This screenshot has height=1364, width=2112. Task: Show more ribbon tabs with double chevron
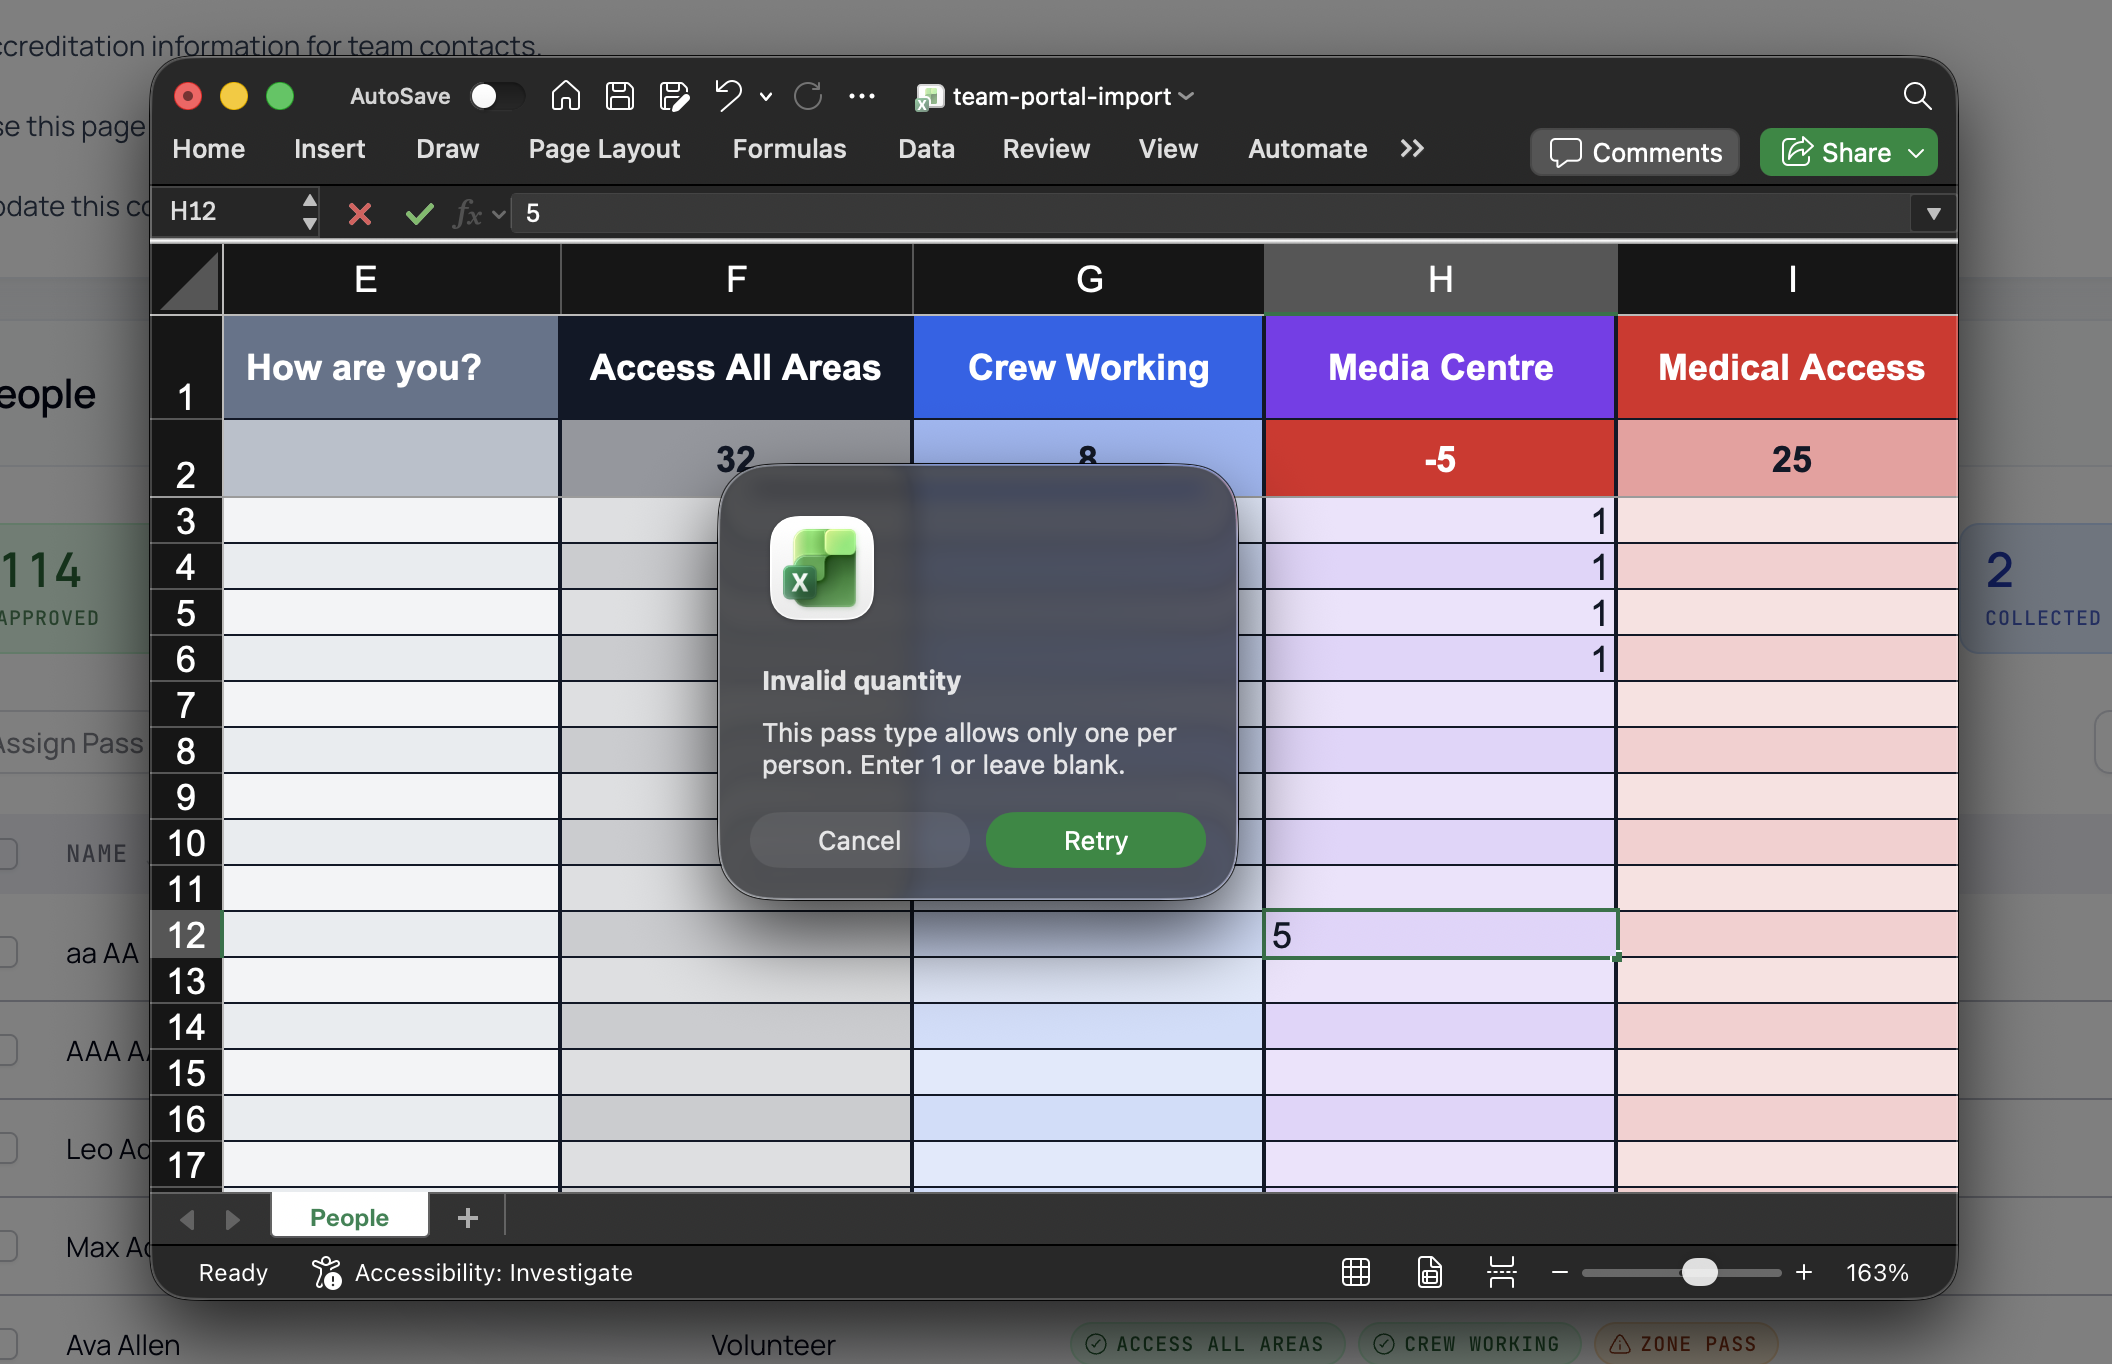(x=1412, y=149)
